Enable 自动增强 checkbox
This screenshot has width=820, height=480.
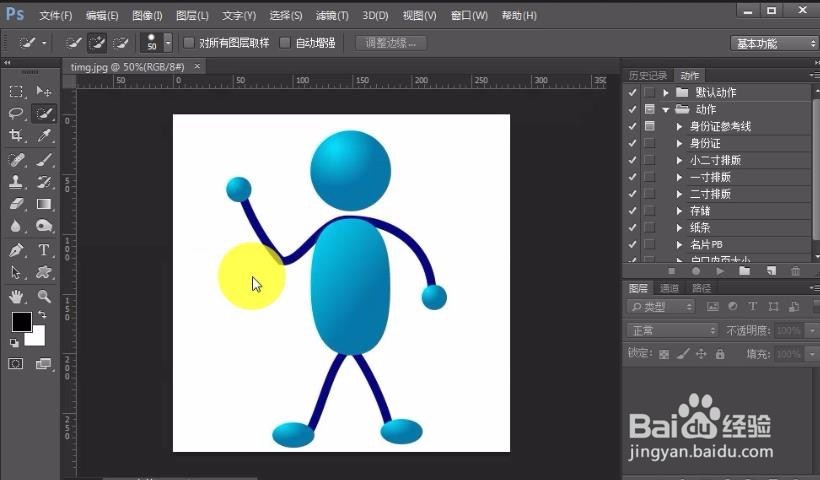285,43
